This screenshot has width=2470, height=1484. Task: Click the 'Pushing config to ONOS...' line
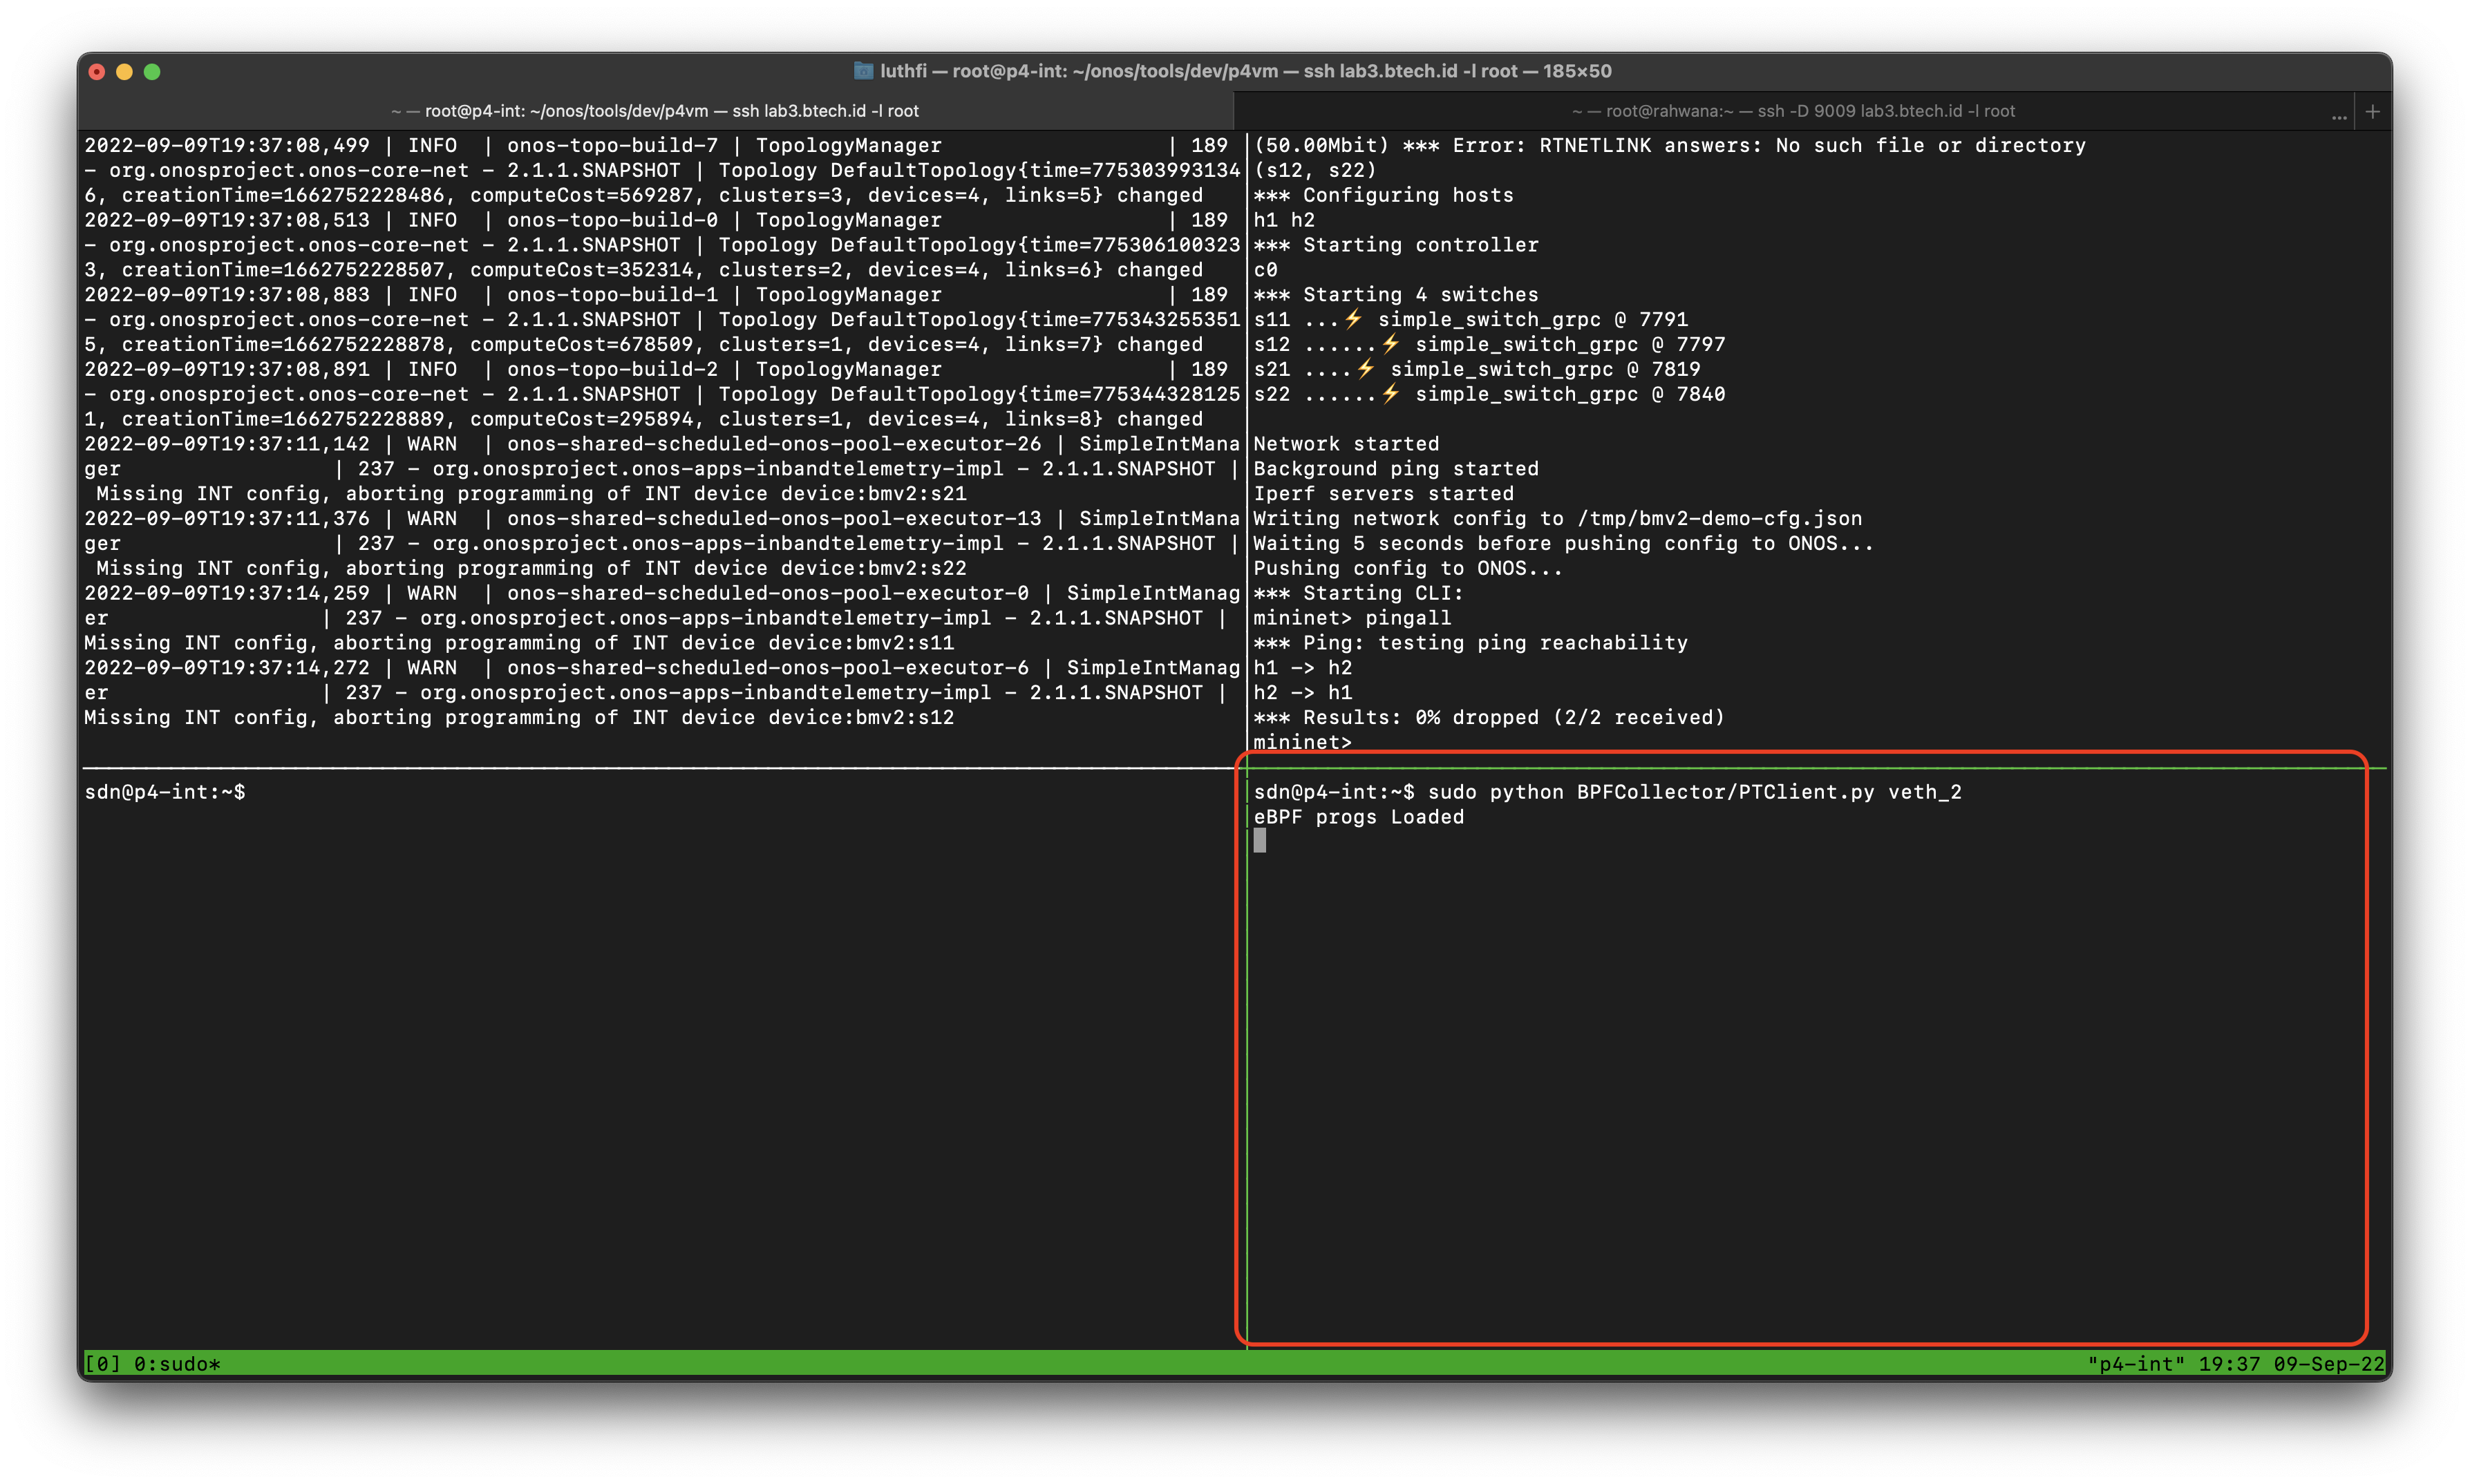[x=1408, y=568]
